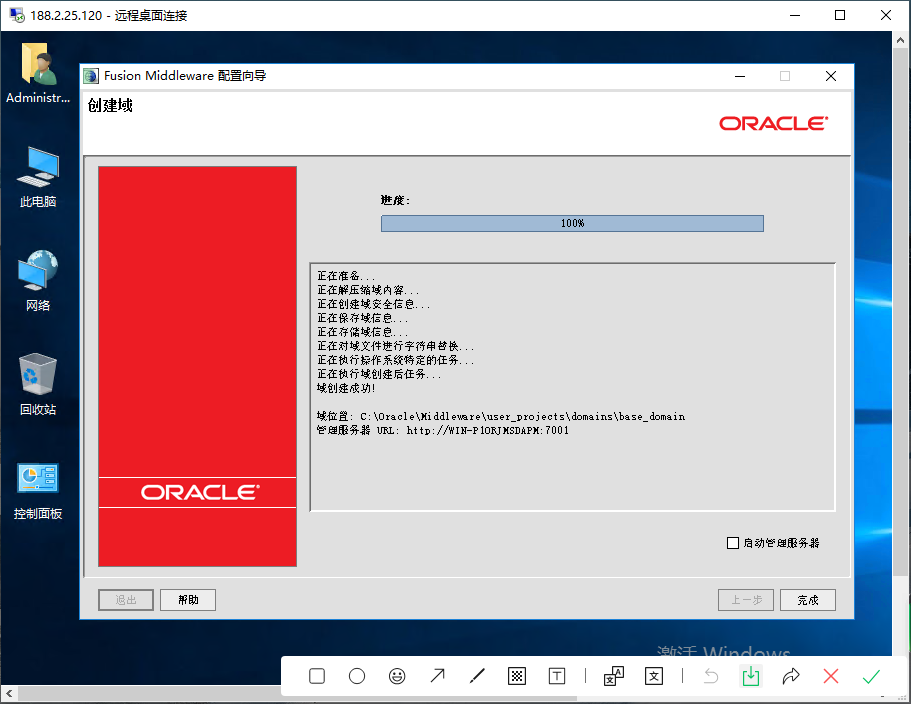
Task: Open the Administrator folder desktop icon
Action: (x=38, y=73)
